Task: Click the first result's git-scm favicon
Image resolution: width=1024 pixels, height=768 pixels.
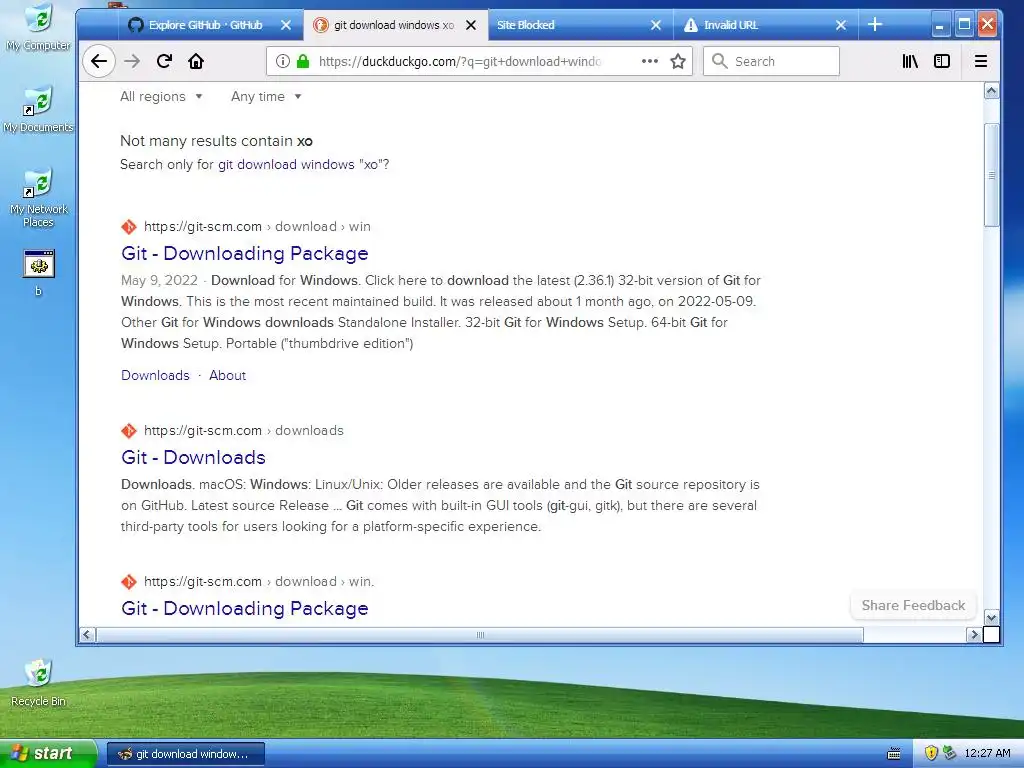Action: (x=129, y=227)
